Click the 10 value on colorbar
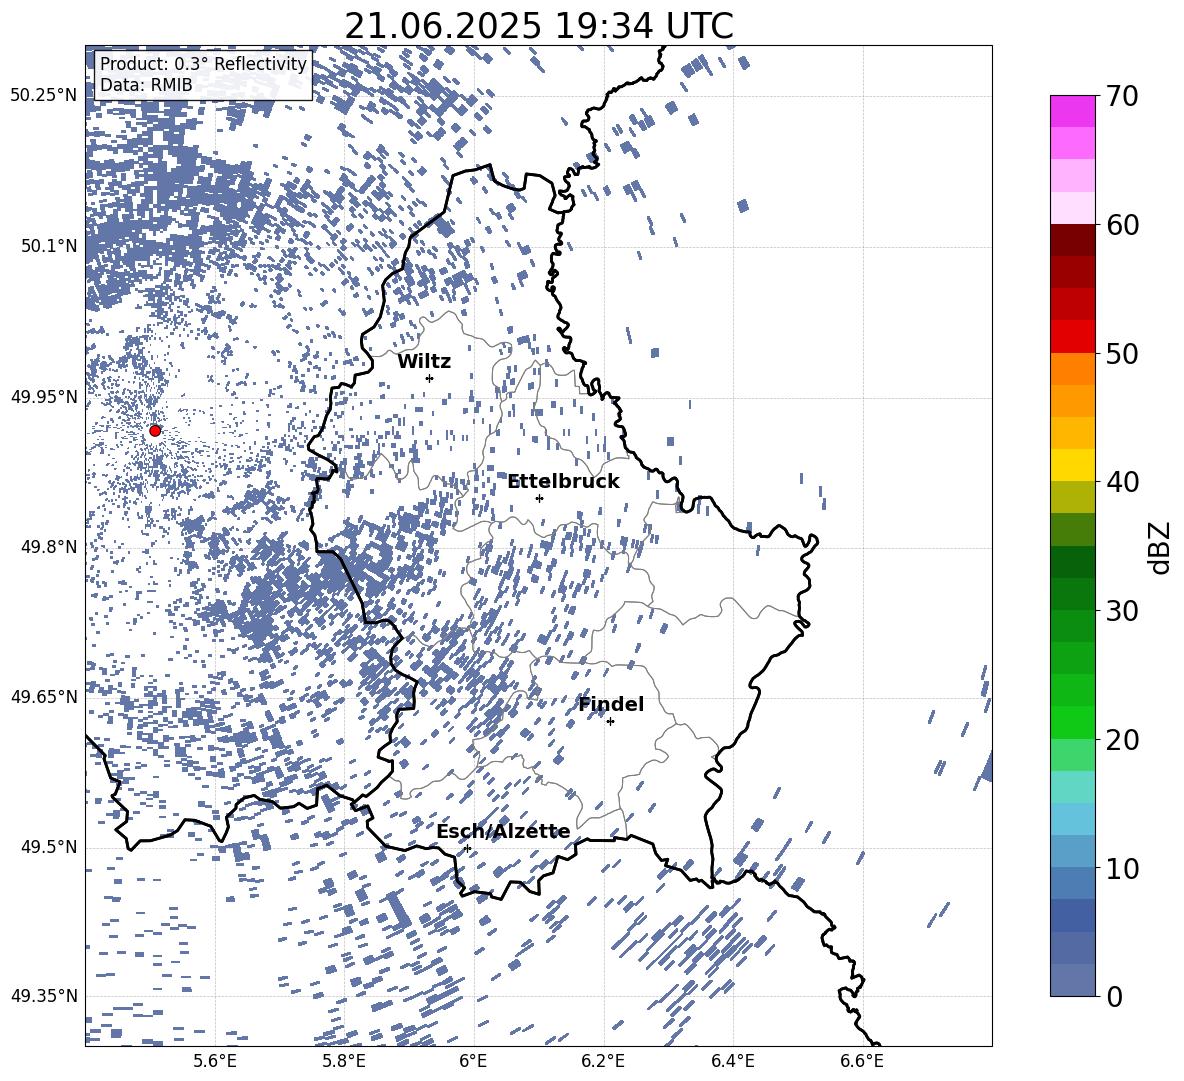1184x1081 pixels. tap(1122, 869)
